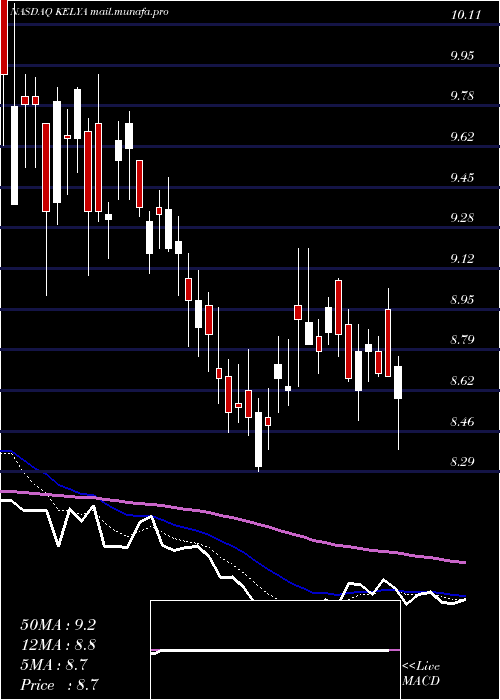Click the MACD inset panel box
500x700 pixels.
tap(275, 650)
